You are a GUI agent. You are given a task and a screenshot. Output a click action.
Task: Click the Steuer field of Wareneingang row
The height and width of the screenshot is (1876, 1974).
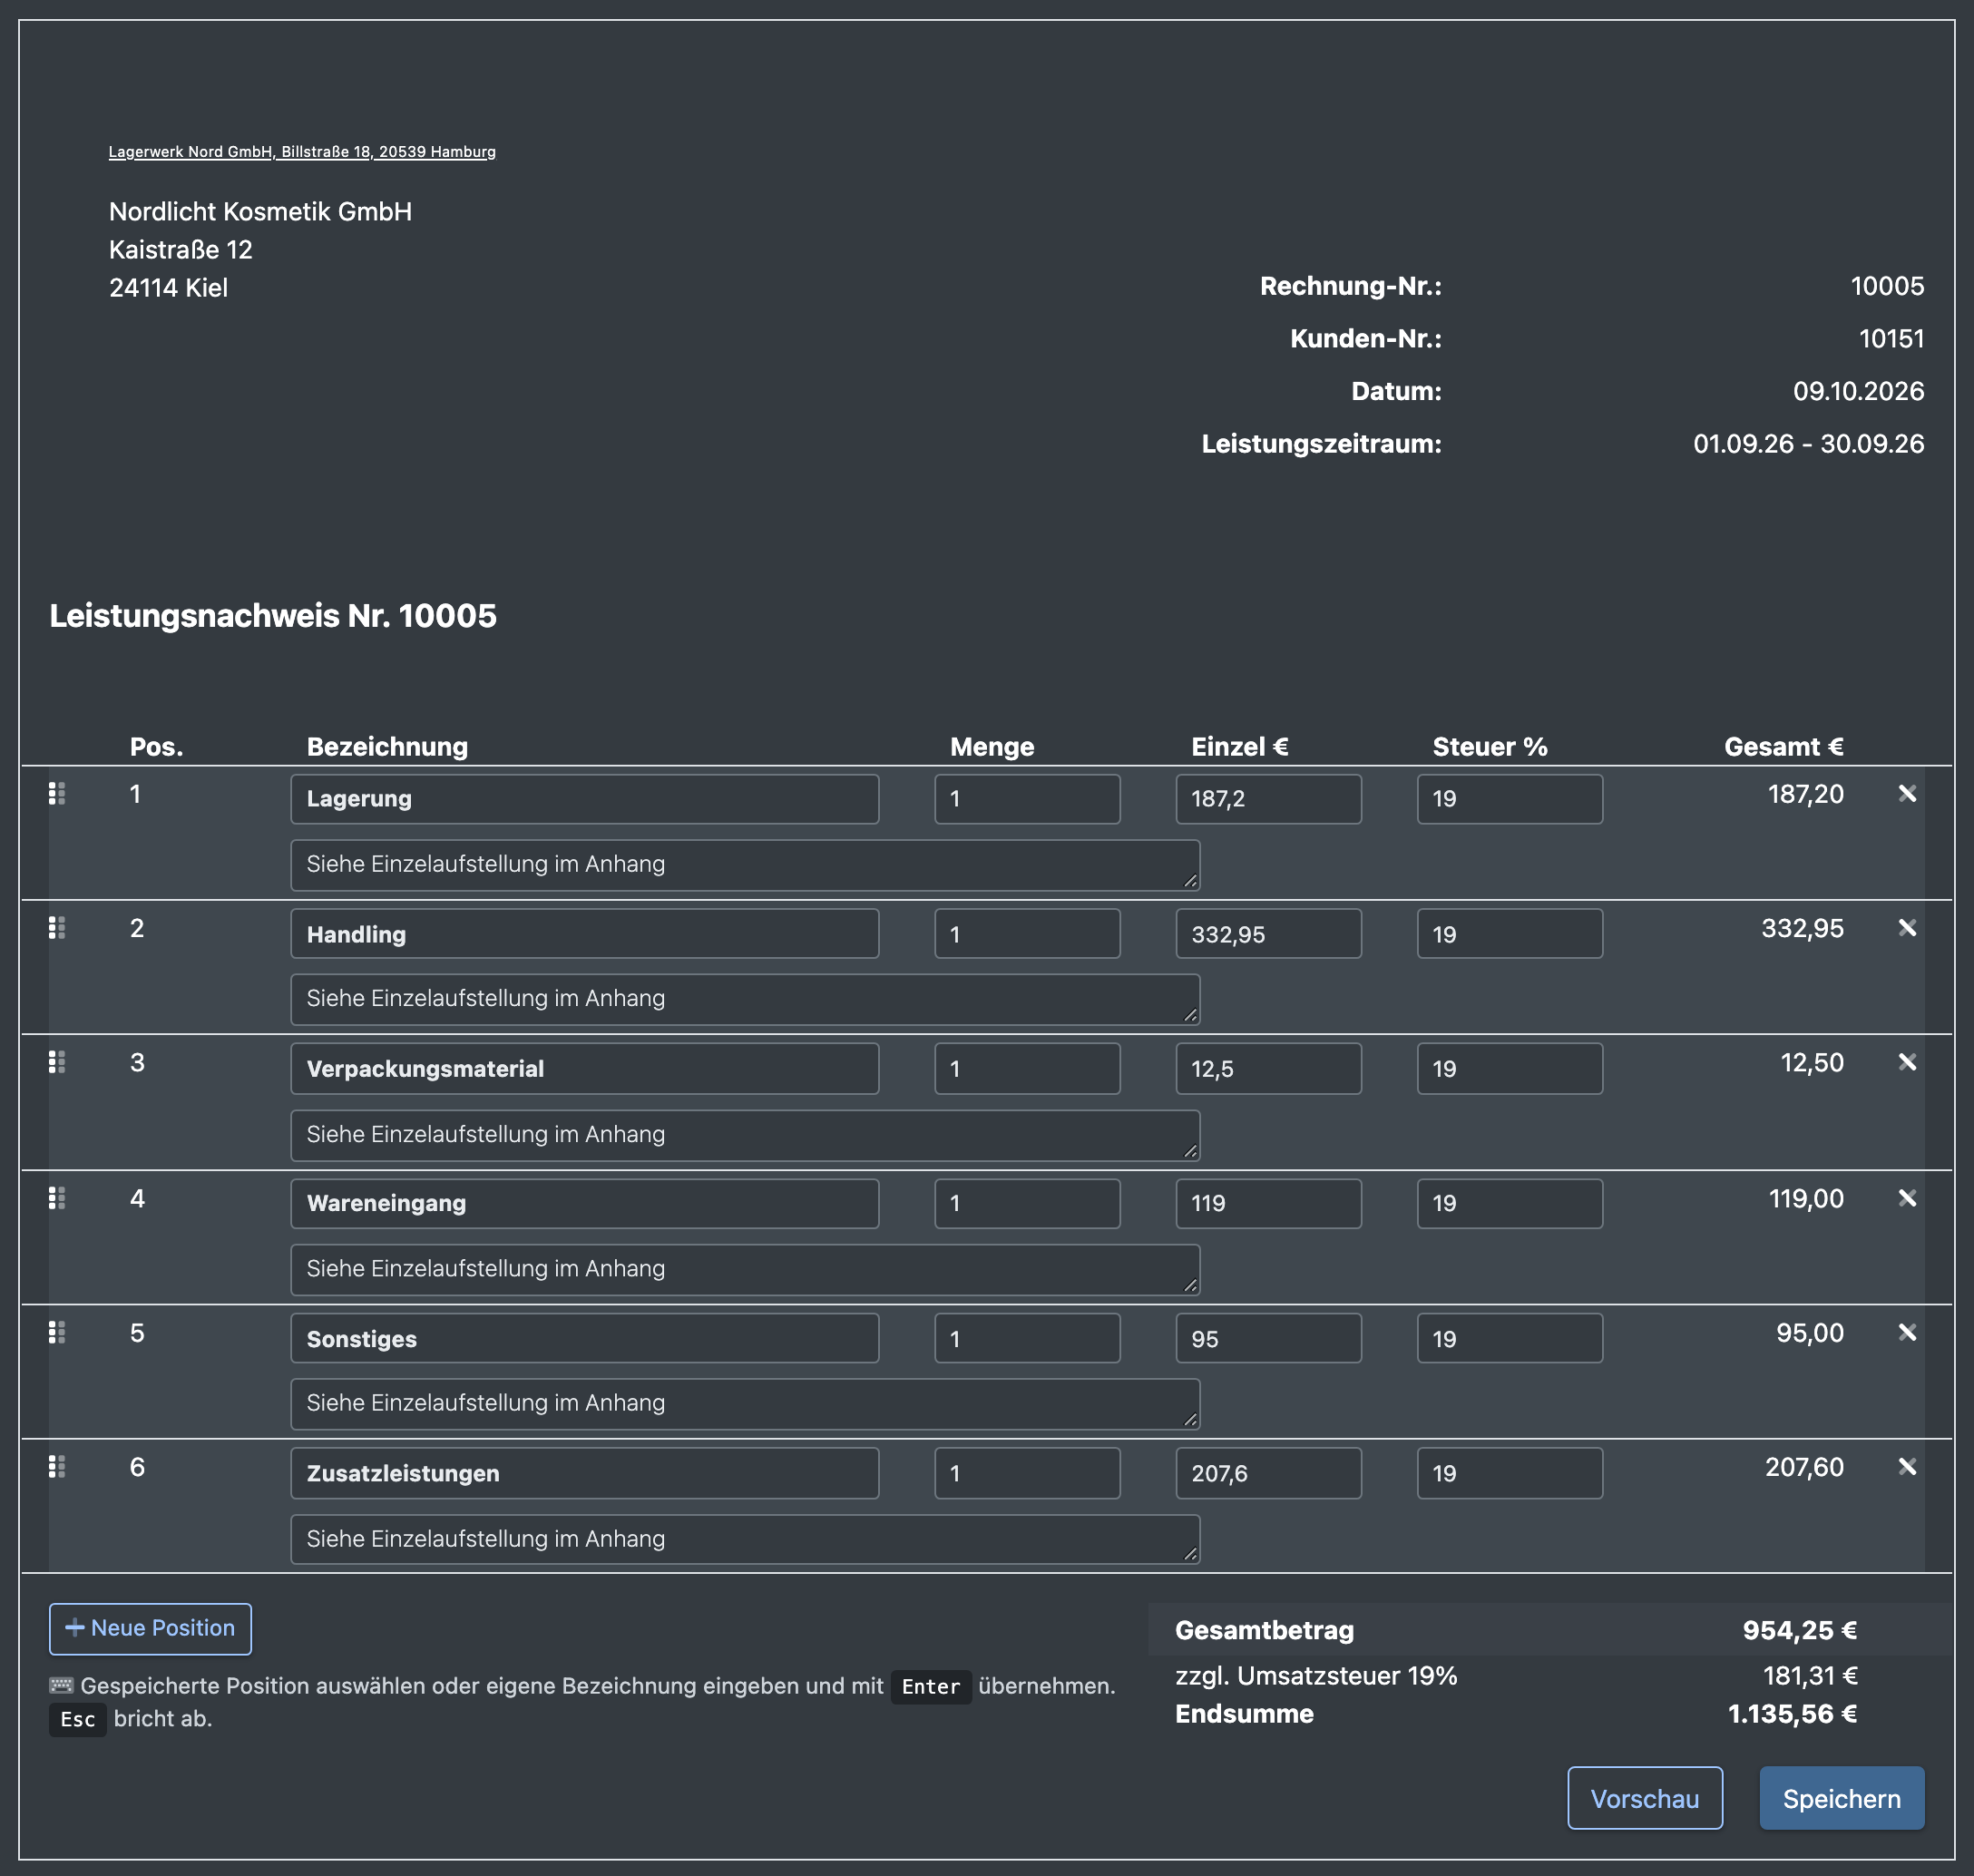tap(1509, 1203)
